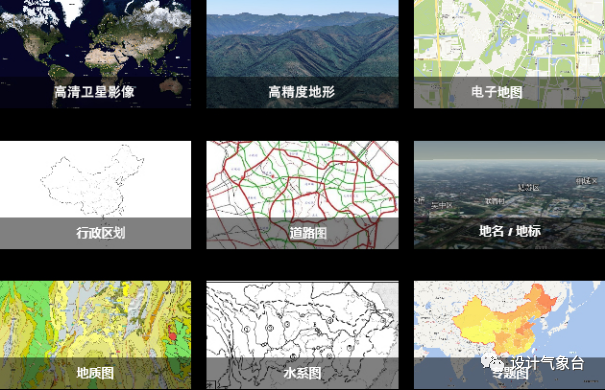Click the 水系图 caption label
Screen dimensions: 605x390
(302, 373)
